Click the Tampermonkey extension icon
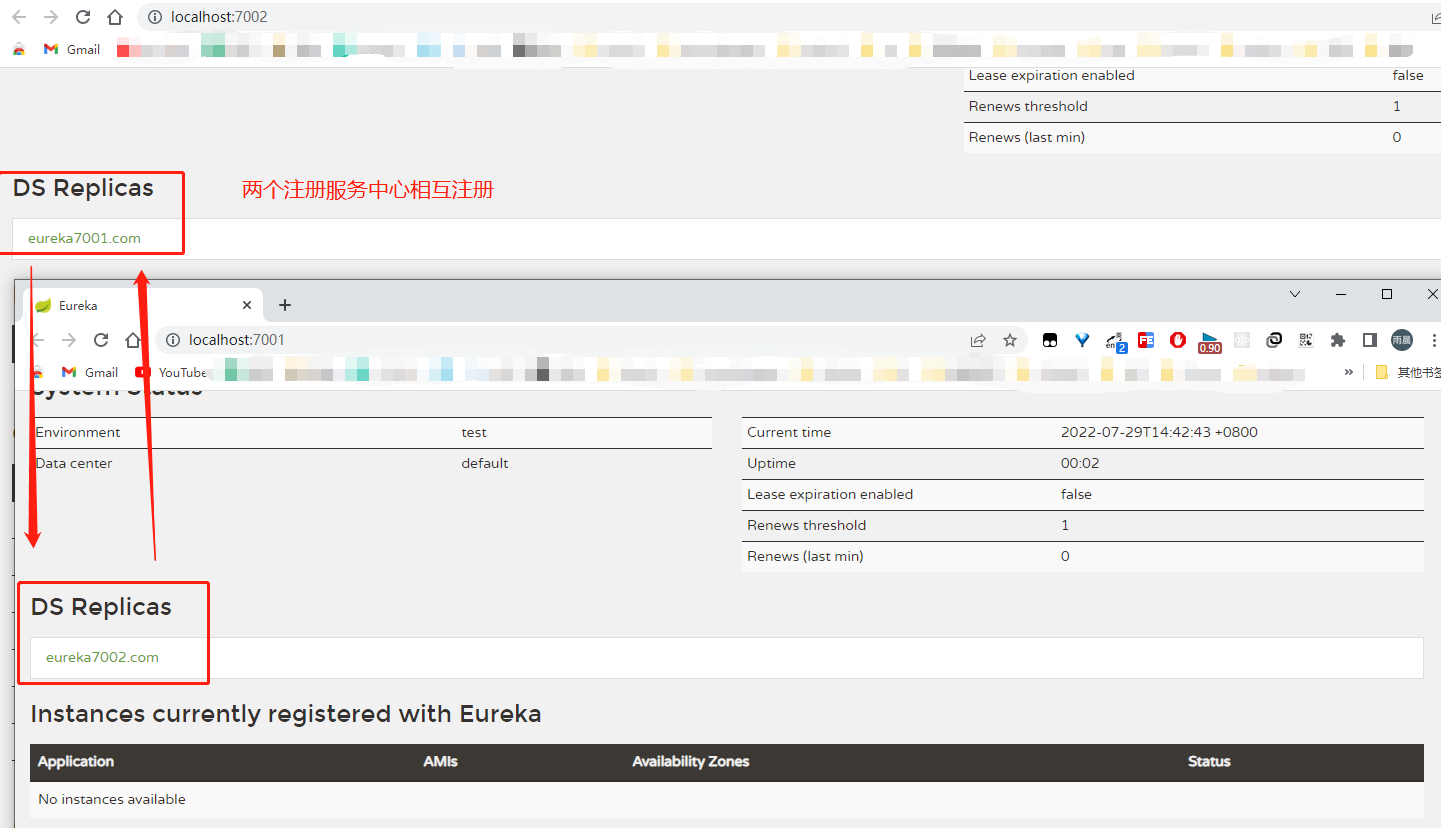1441x828 pixels. click(1050, 340)
